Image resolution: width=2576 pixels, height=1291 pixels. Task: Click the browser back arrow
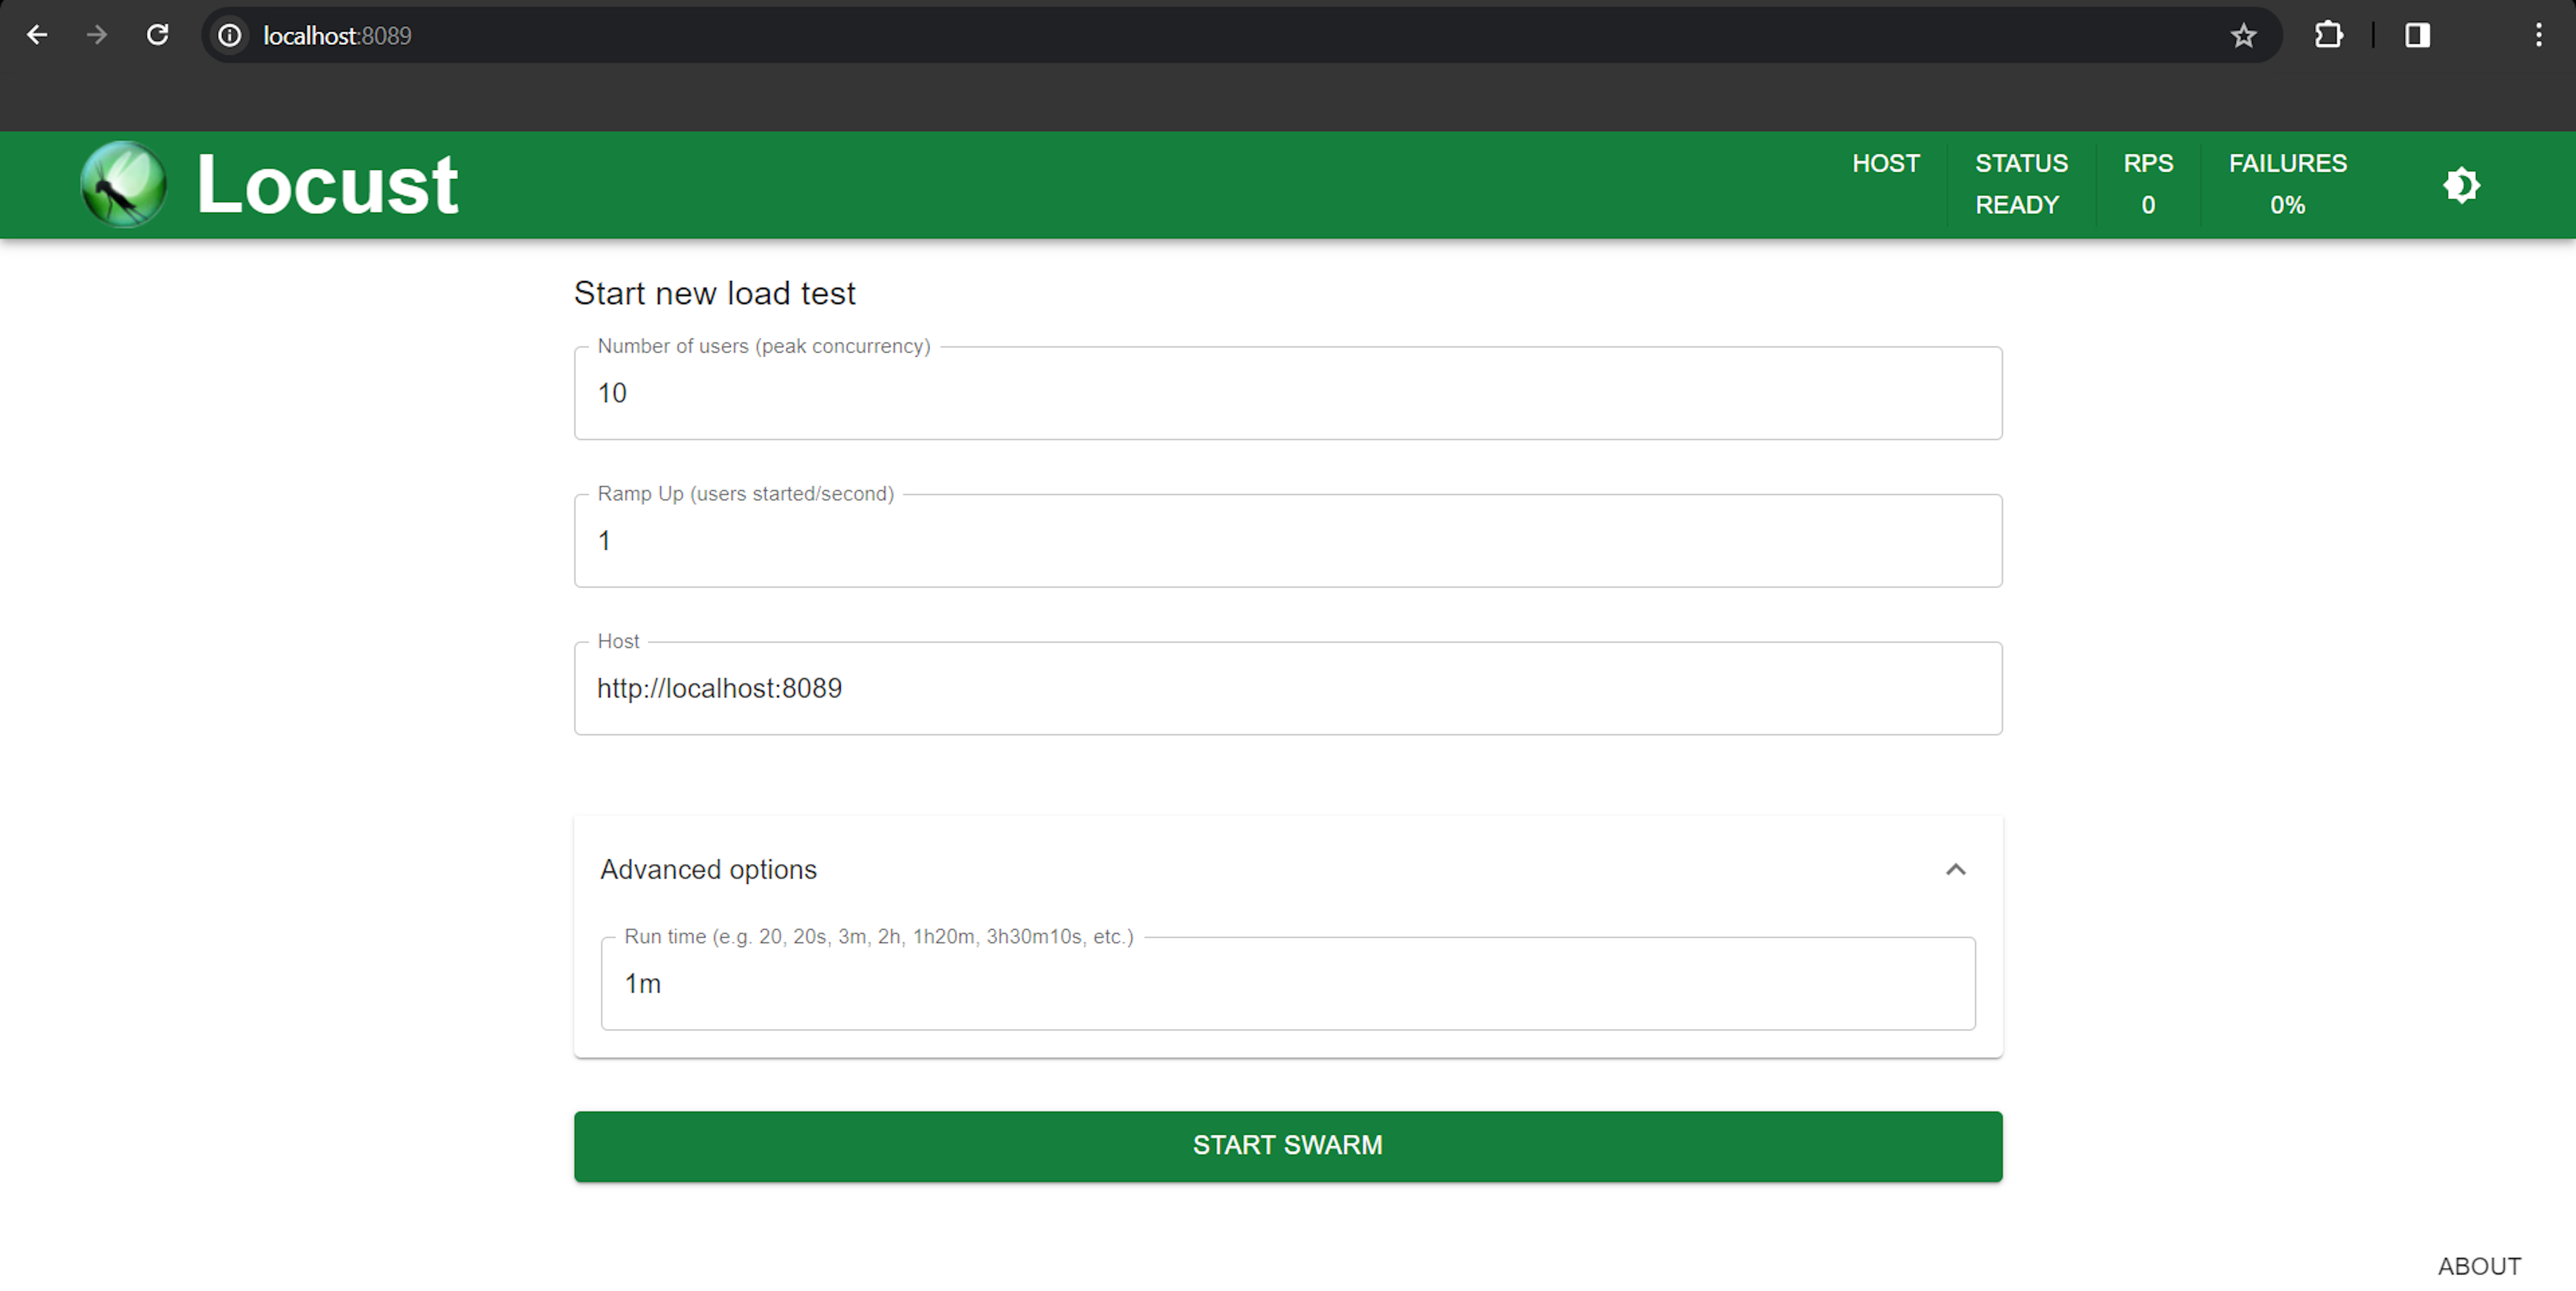[37, 36]
